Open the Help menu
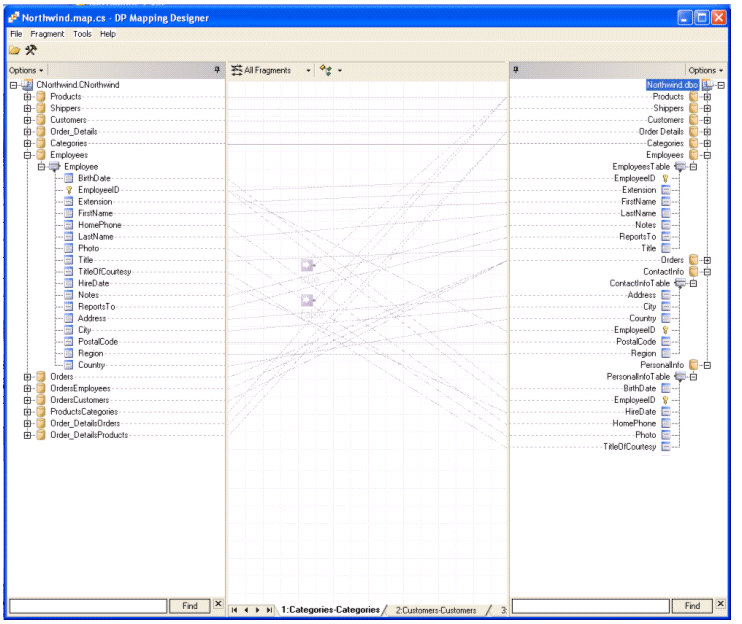The width and height of the screenshot is (742, 624). [108, 34]
